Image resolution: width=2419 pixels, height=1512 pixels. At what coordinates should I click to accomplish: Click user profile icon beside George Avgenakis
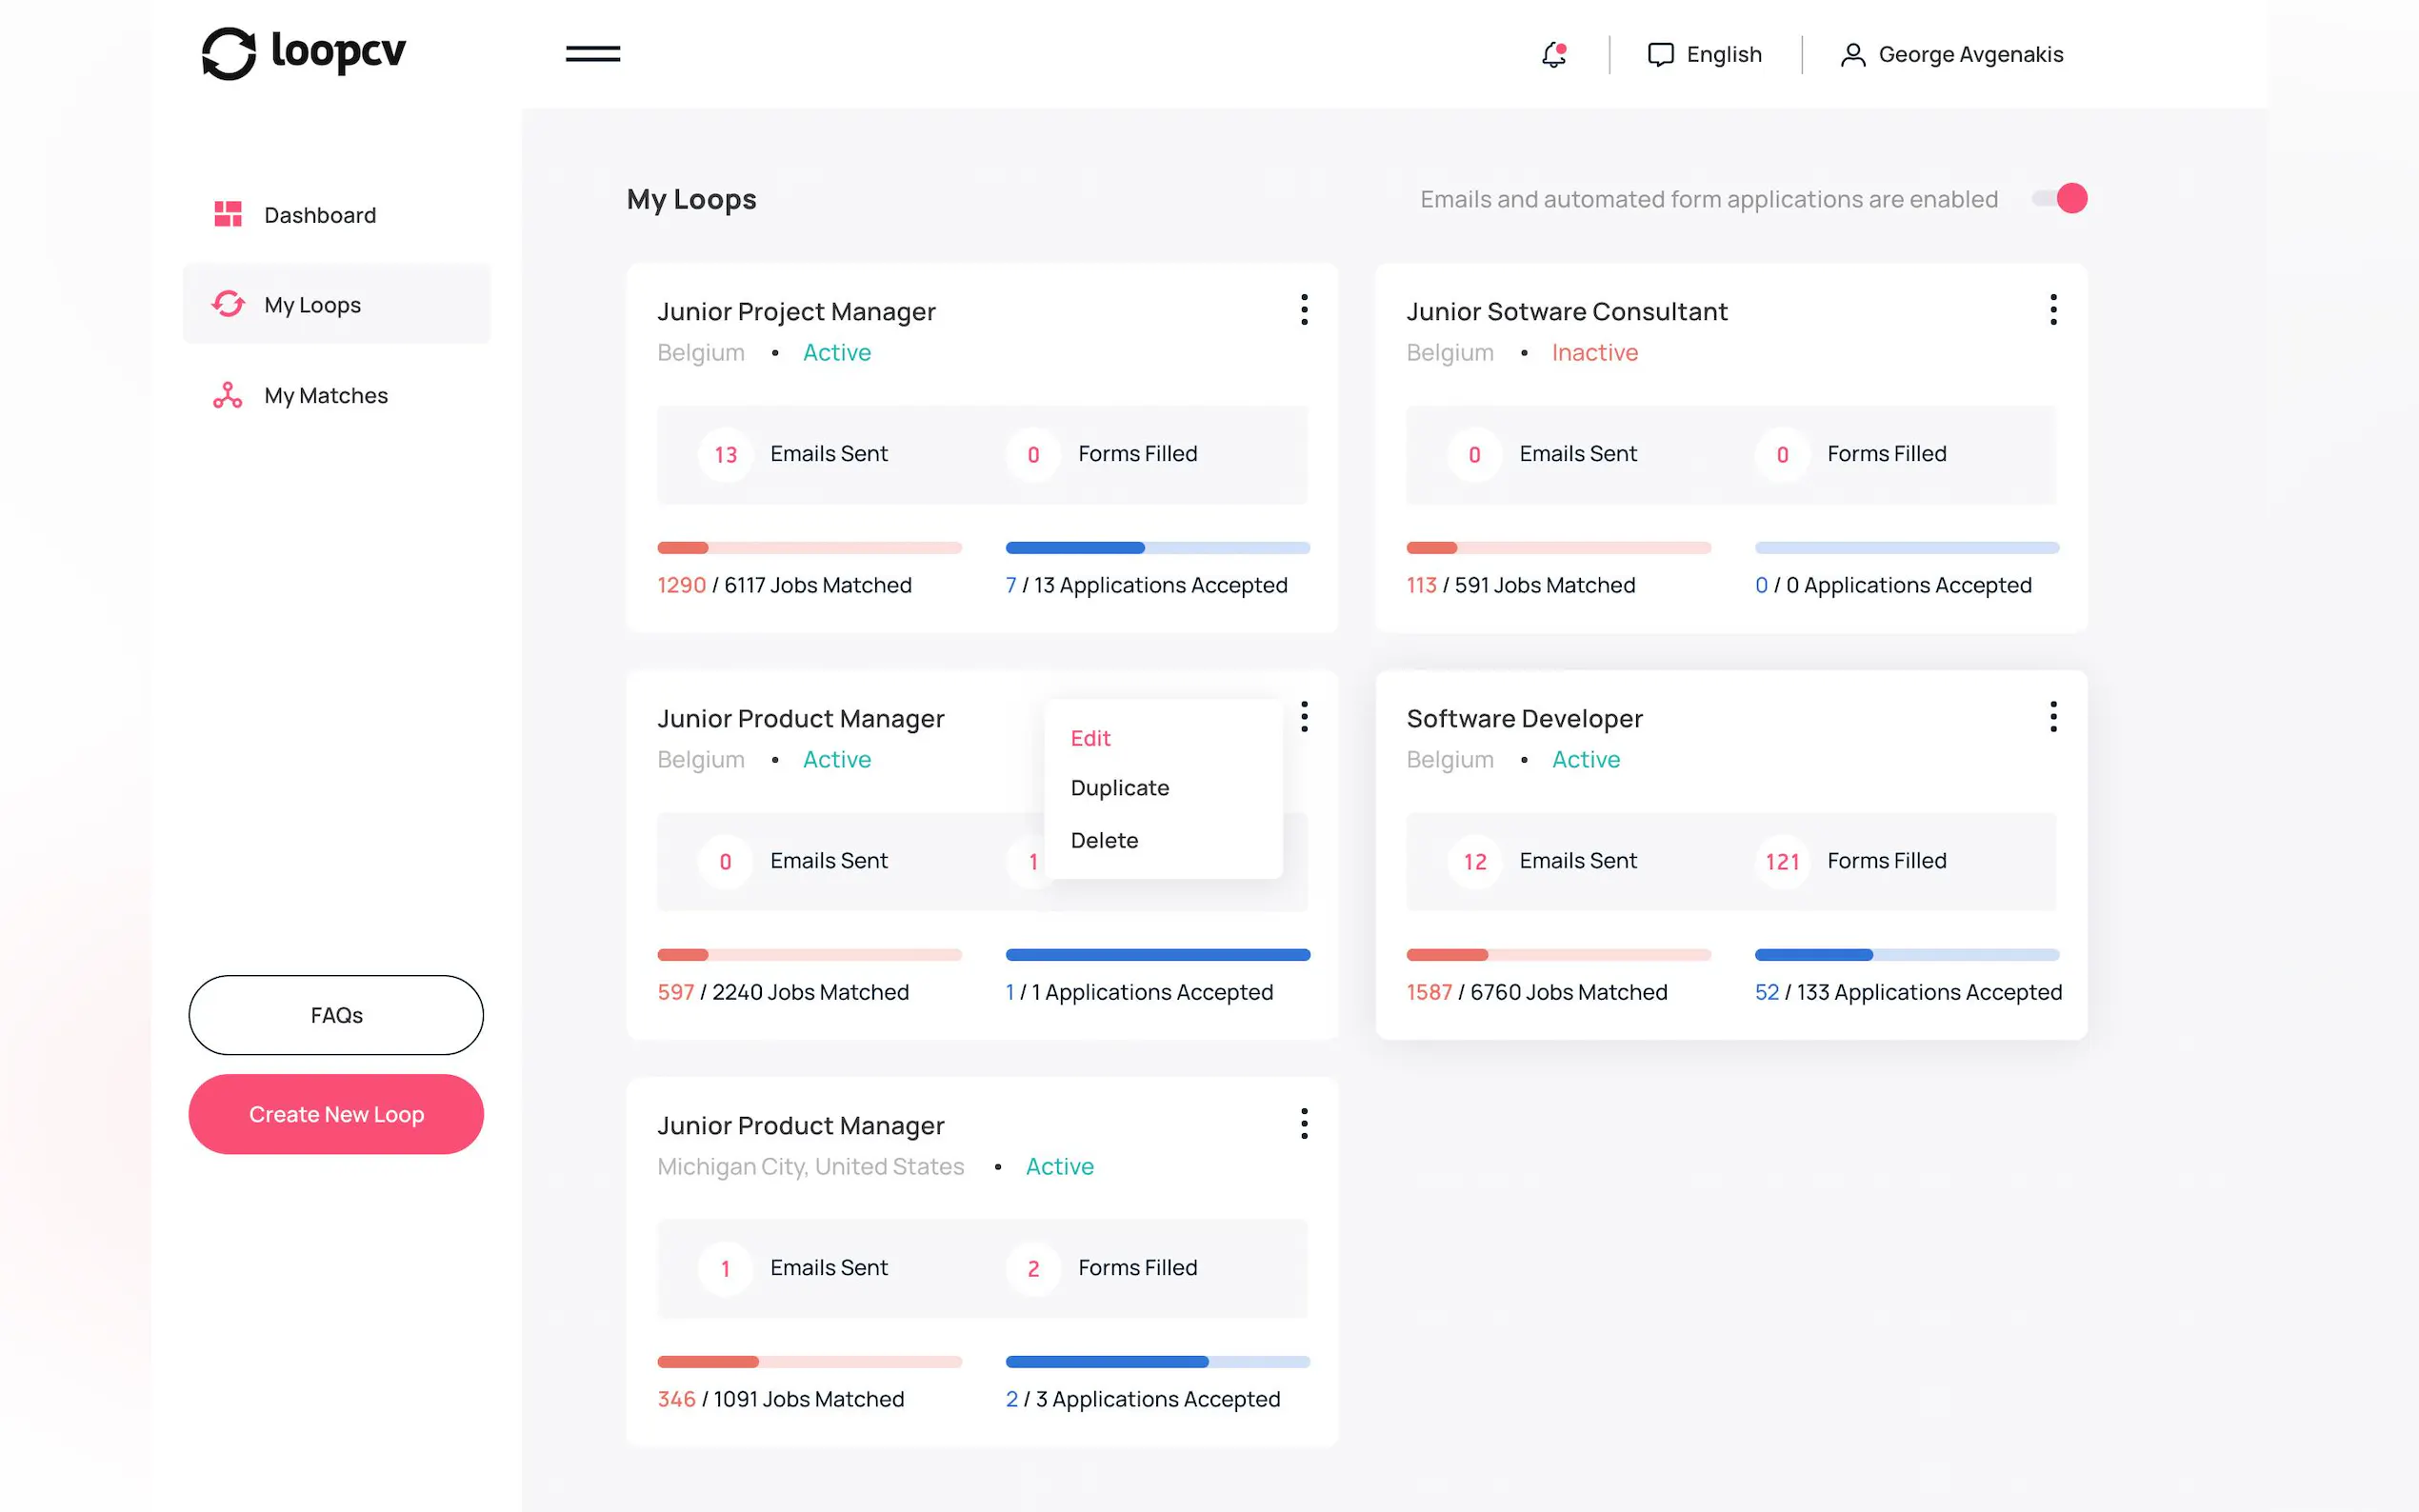[1852, 55]
